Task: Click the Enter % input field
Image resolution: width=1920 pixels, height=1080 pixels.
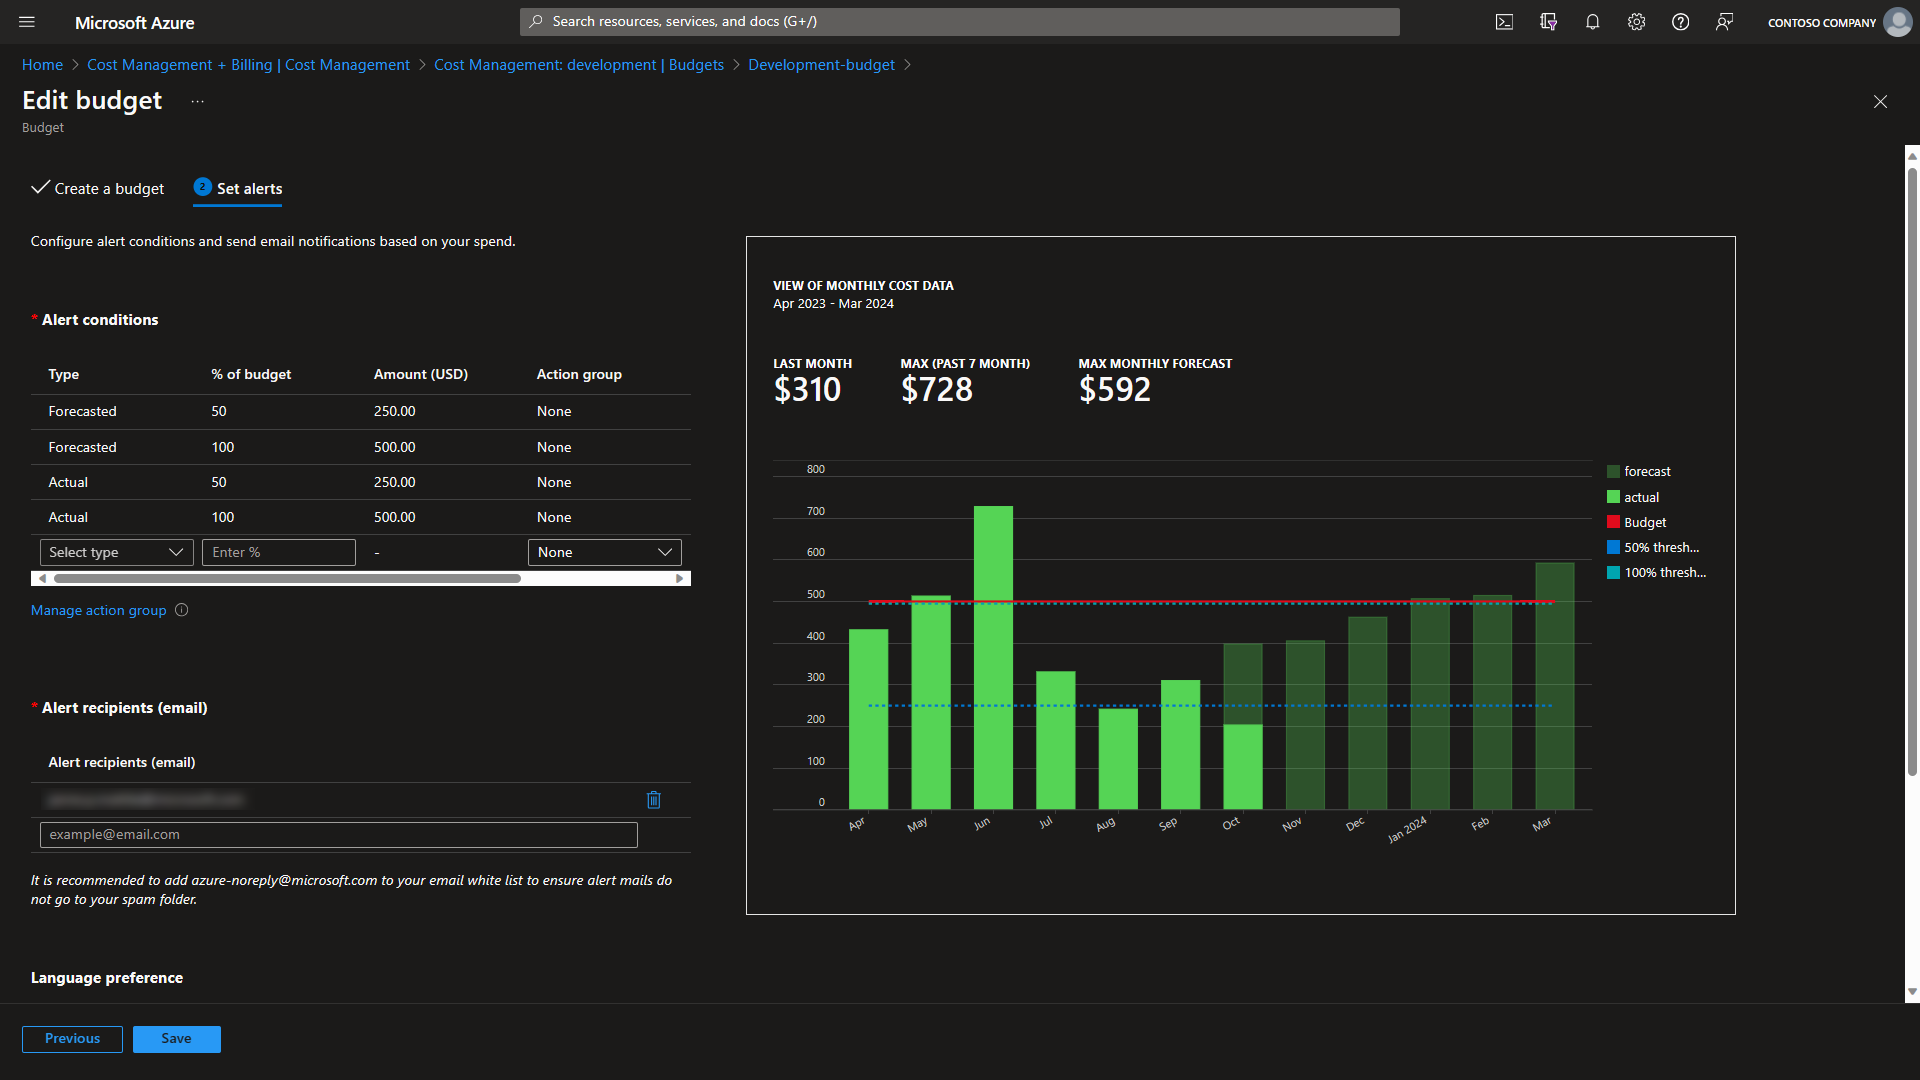Action: tap(278, 552)
